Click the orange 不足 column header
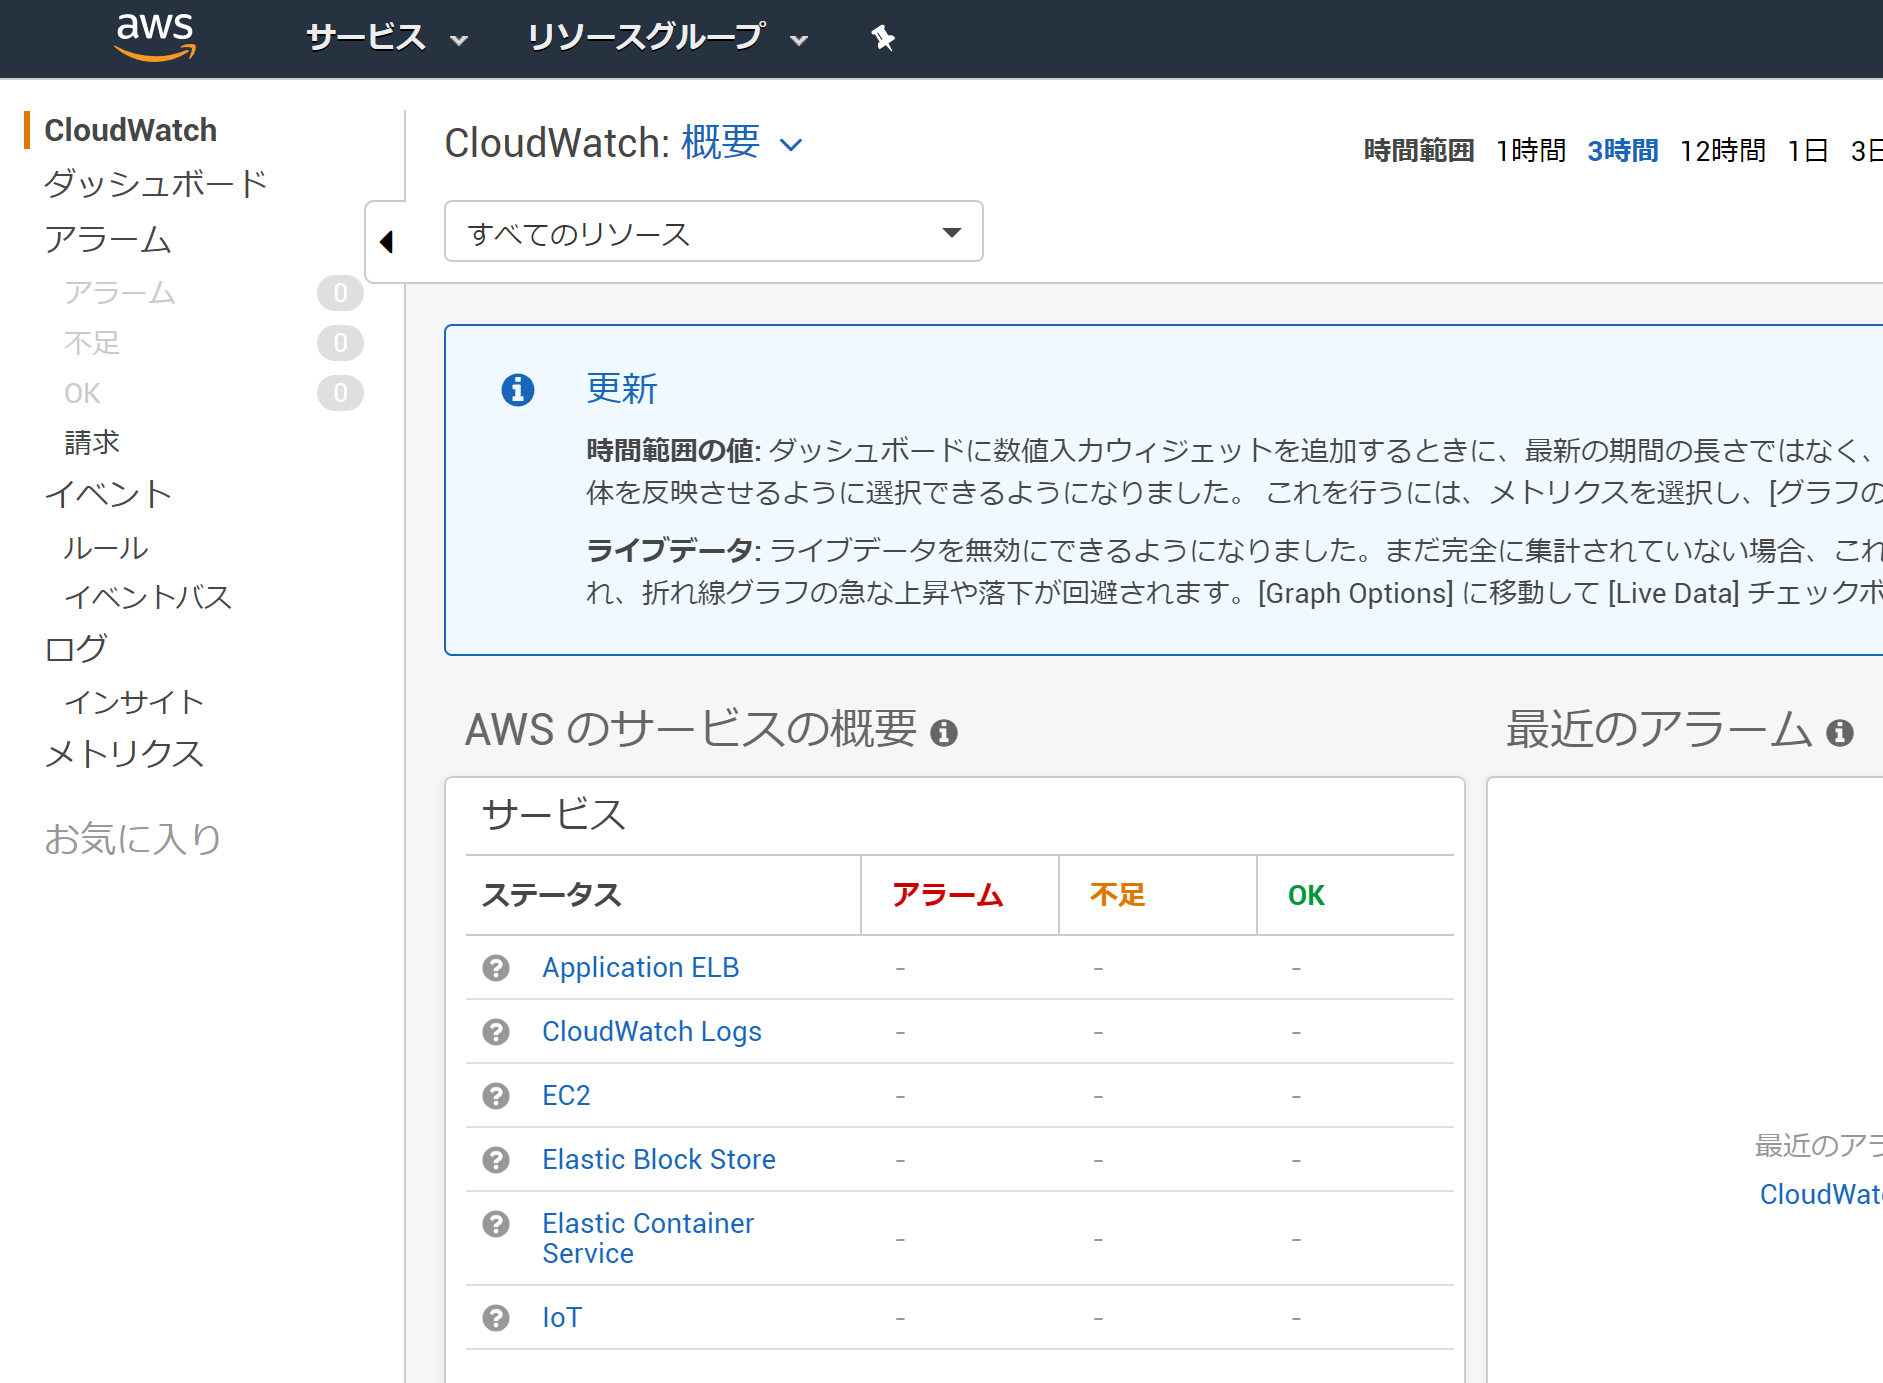 pos(1118,895)
